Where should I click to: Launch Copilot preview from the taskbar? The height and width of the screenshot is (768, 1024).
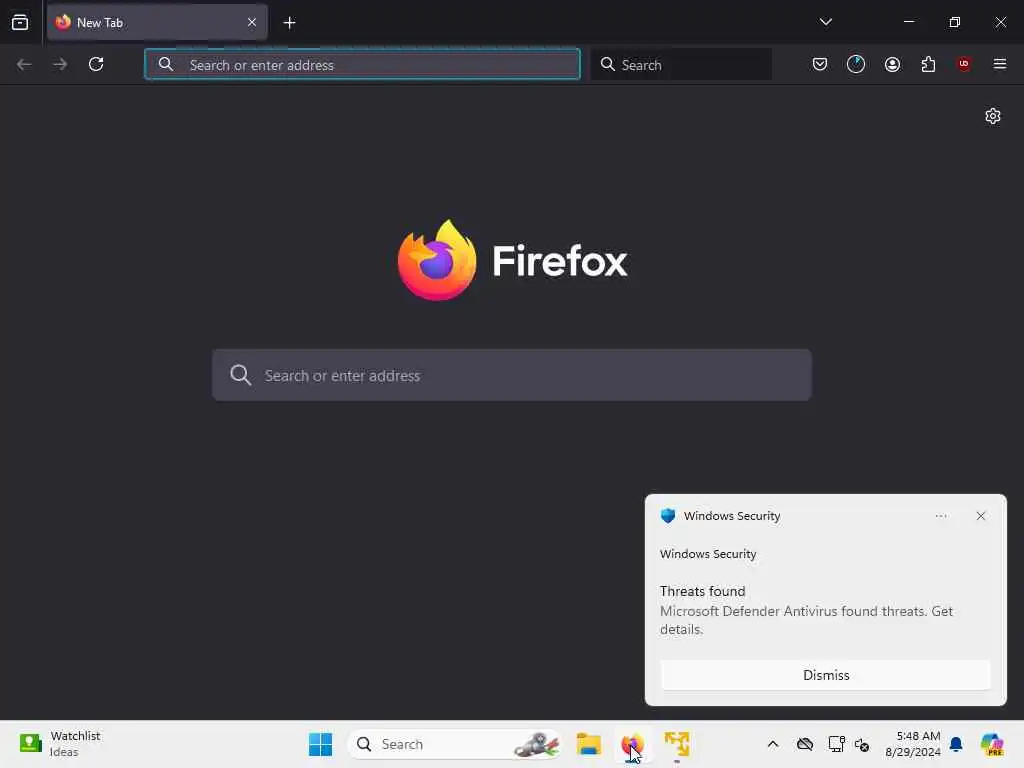[992, 744]
